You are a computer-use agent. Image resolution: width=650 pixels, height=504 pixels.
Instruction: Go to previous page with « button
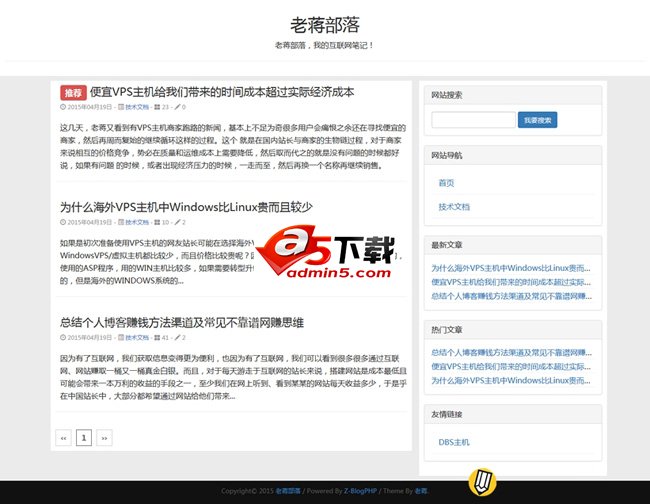63,438
